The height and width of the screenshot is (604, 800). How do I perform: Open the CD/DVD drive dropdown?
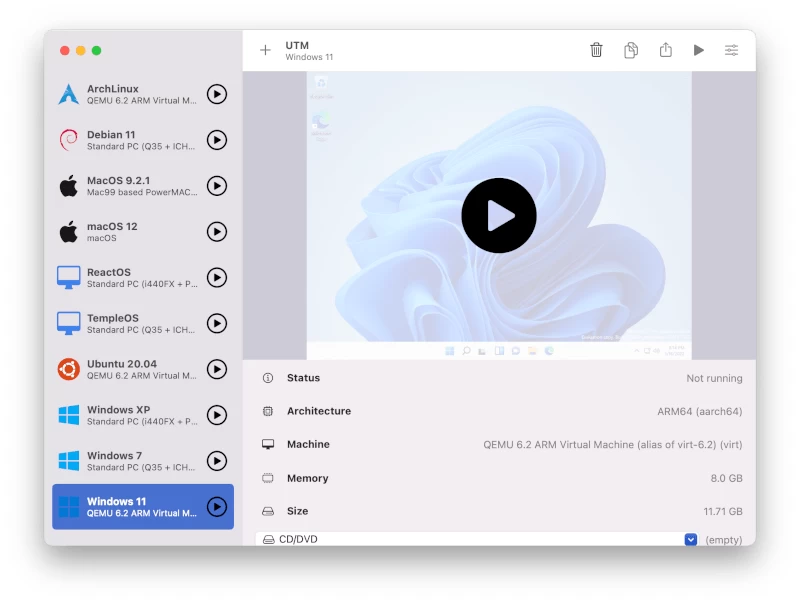690,539
